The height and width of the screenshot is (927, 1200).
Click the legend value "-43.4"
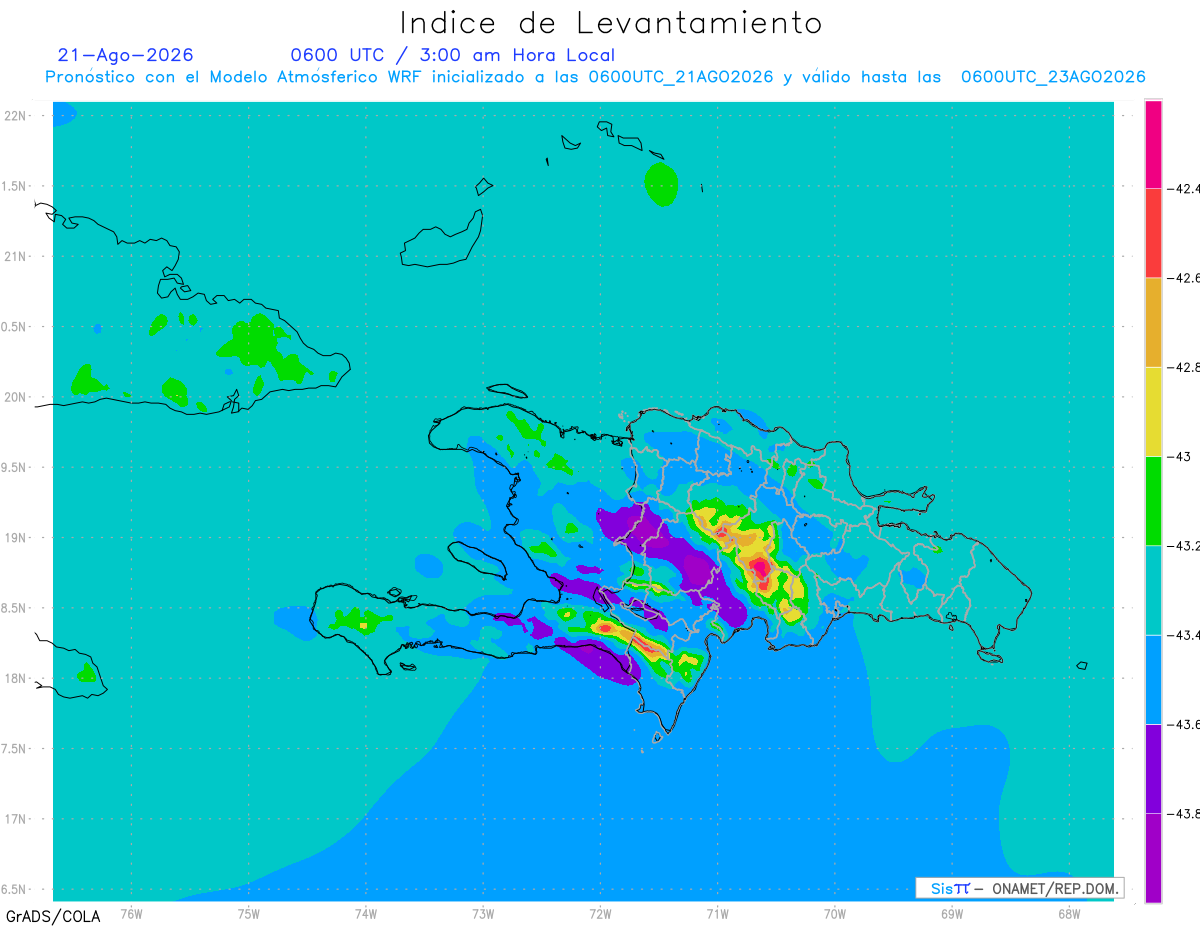click(x=1183, y=635)
